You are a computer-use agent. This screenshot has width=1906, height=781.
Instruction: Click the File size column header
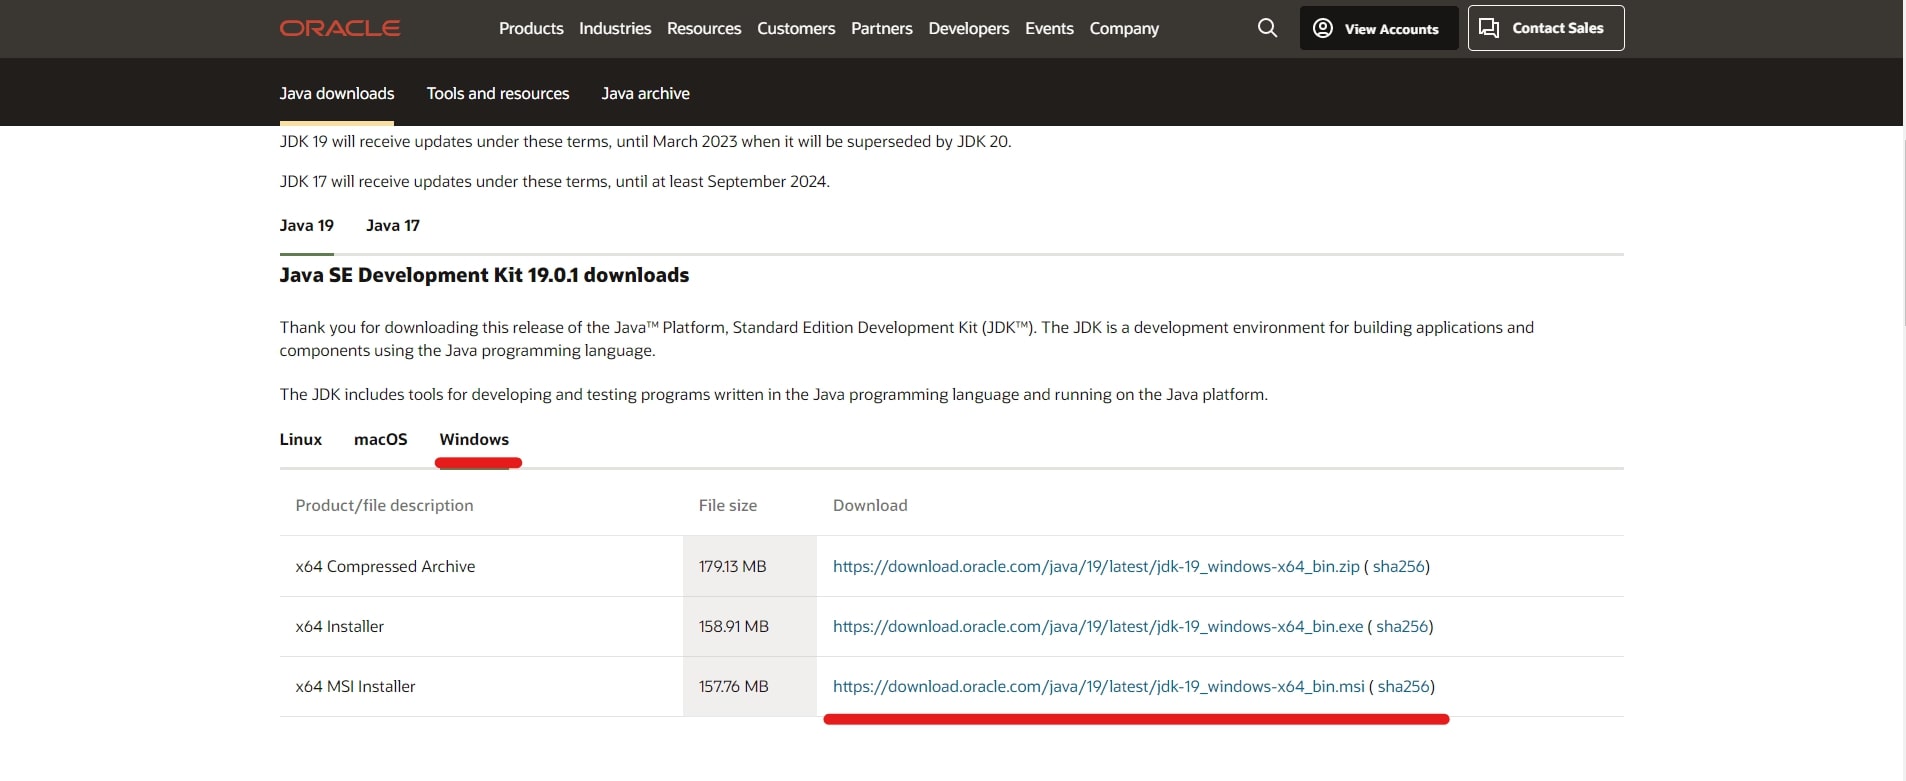728,505
